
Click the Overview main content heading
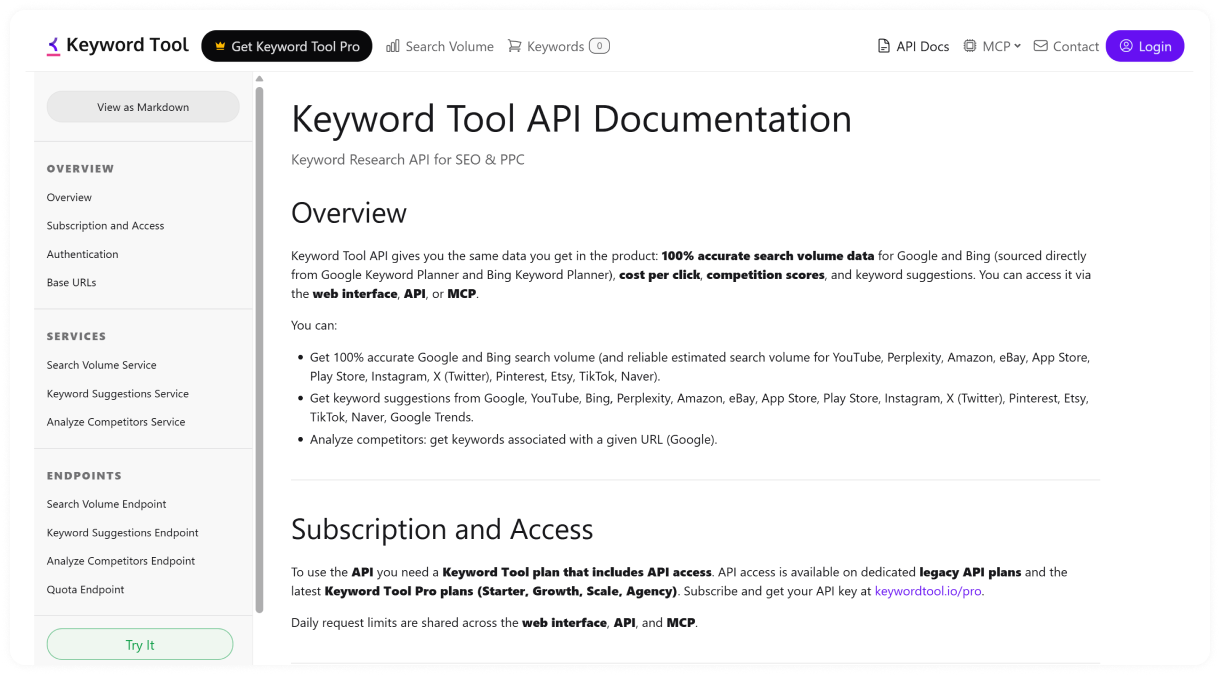pyautogui.click(x=349, y=213)
